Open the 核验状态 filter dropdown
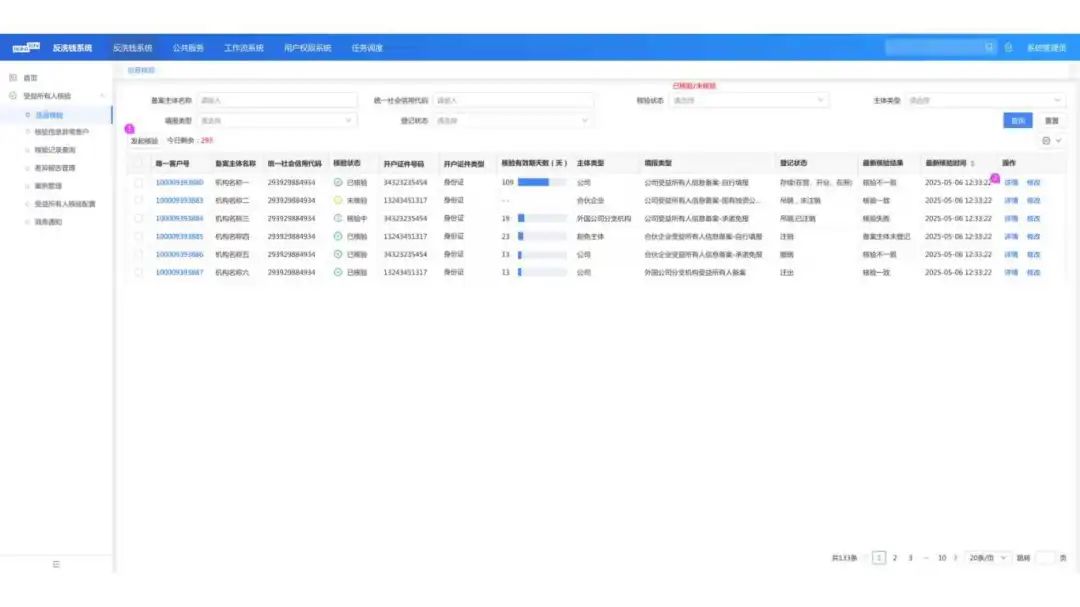1080x607 pixels. coord(749,101)
